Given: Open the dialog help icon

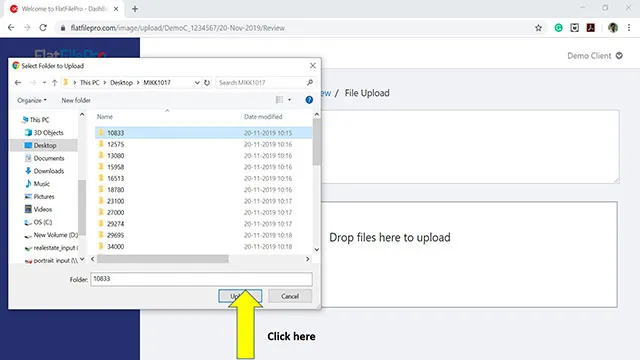Looking at the screenshot, I should click(x=309, y=100).
